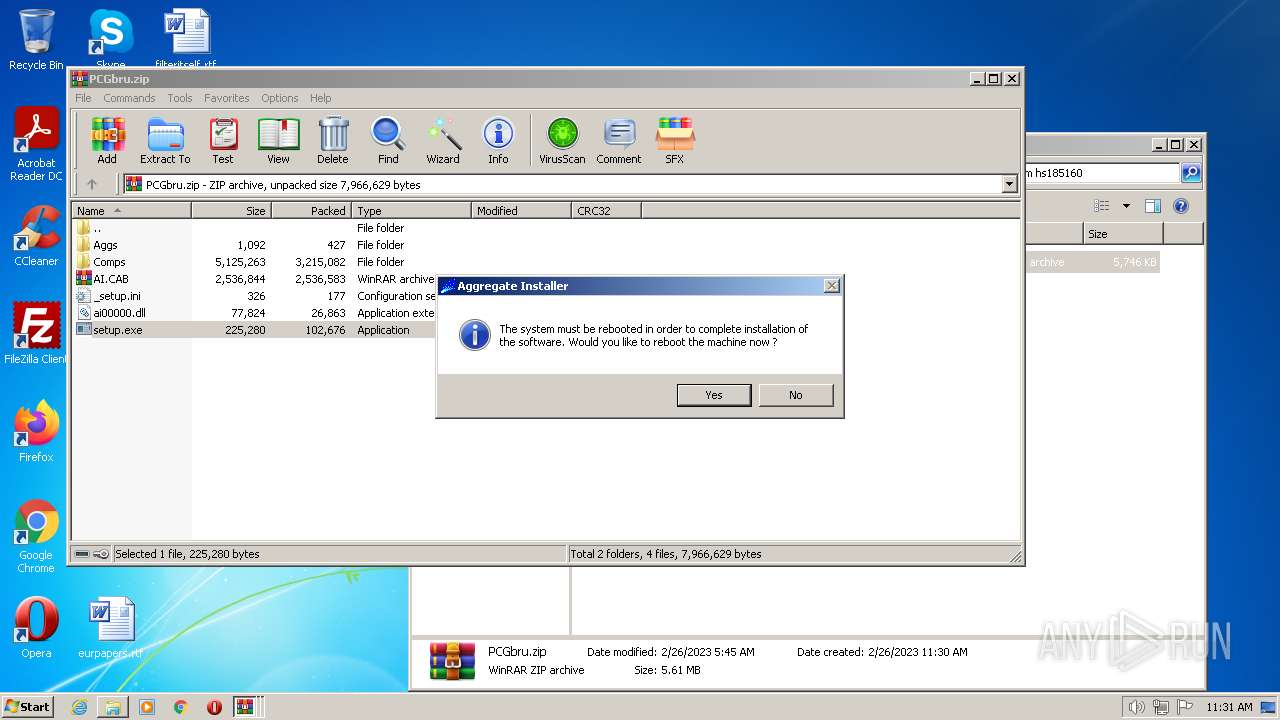Open the Acrobat Reader DC desktop icon
This screenshot has height=720, width=1280.
click(x=36, y=145)
